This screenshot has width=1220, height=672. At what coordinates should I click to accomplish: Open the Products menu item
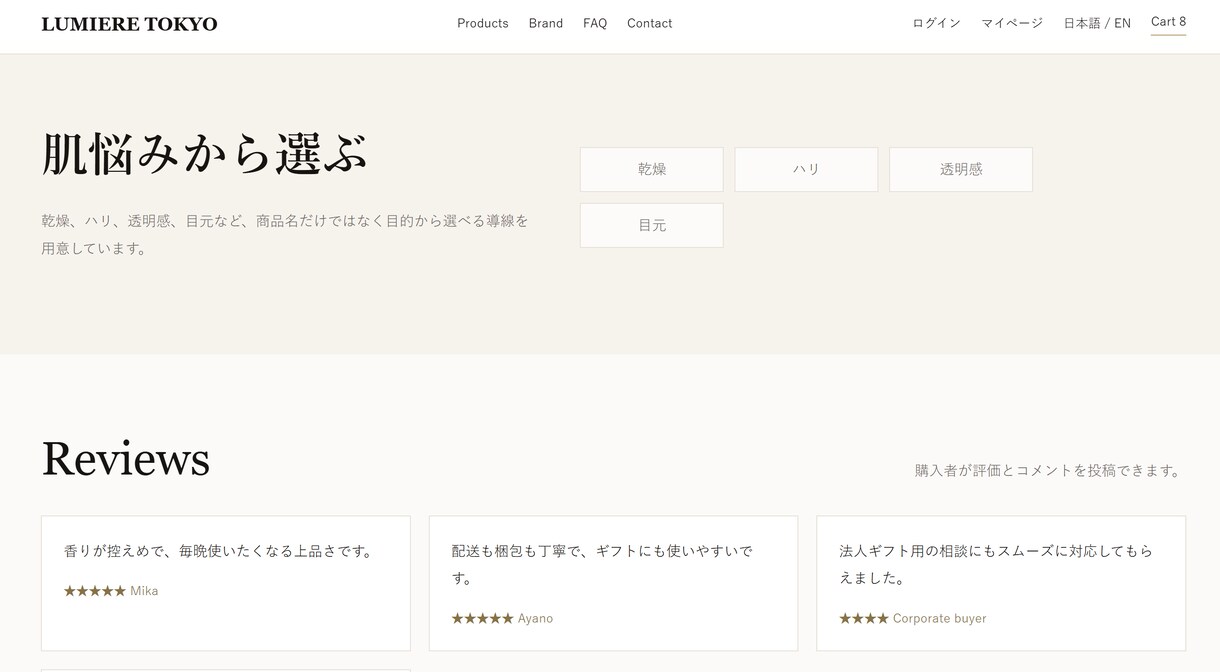[x=483, y=23]
